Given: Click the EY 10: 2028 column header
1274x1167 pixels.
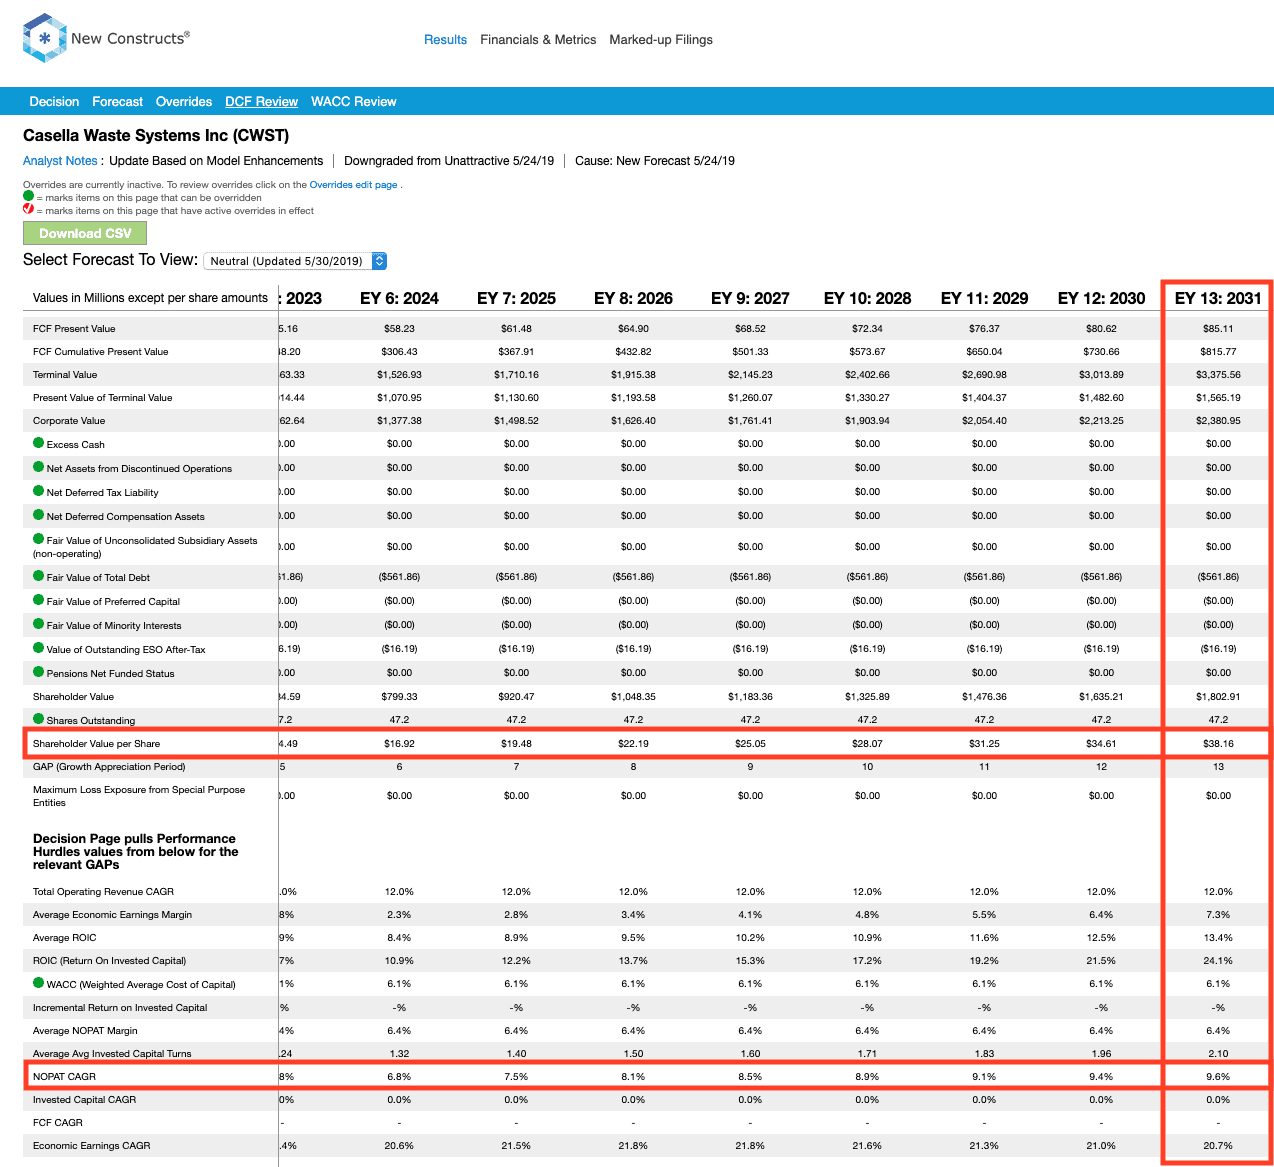Looking at the screenshot, I should click(867, 298).
